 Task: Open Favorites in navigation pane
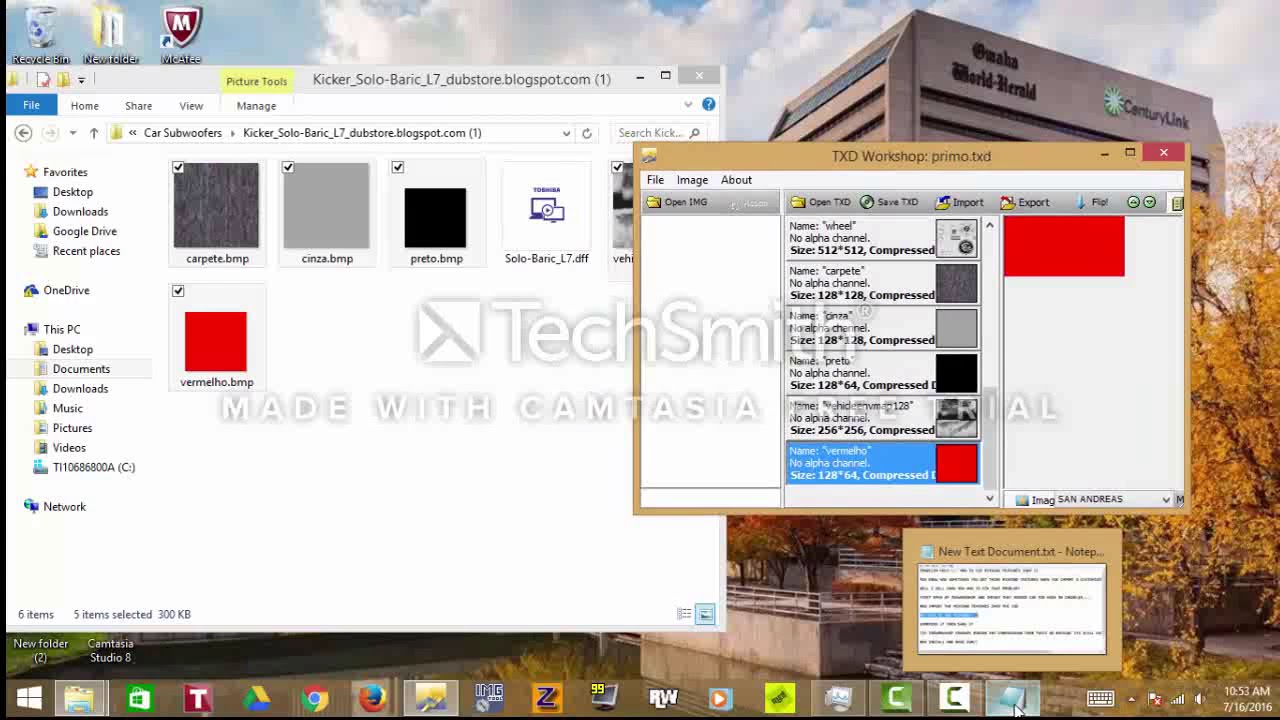tap(65, 172)
